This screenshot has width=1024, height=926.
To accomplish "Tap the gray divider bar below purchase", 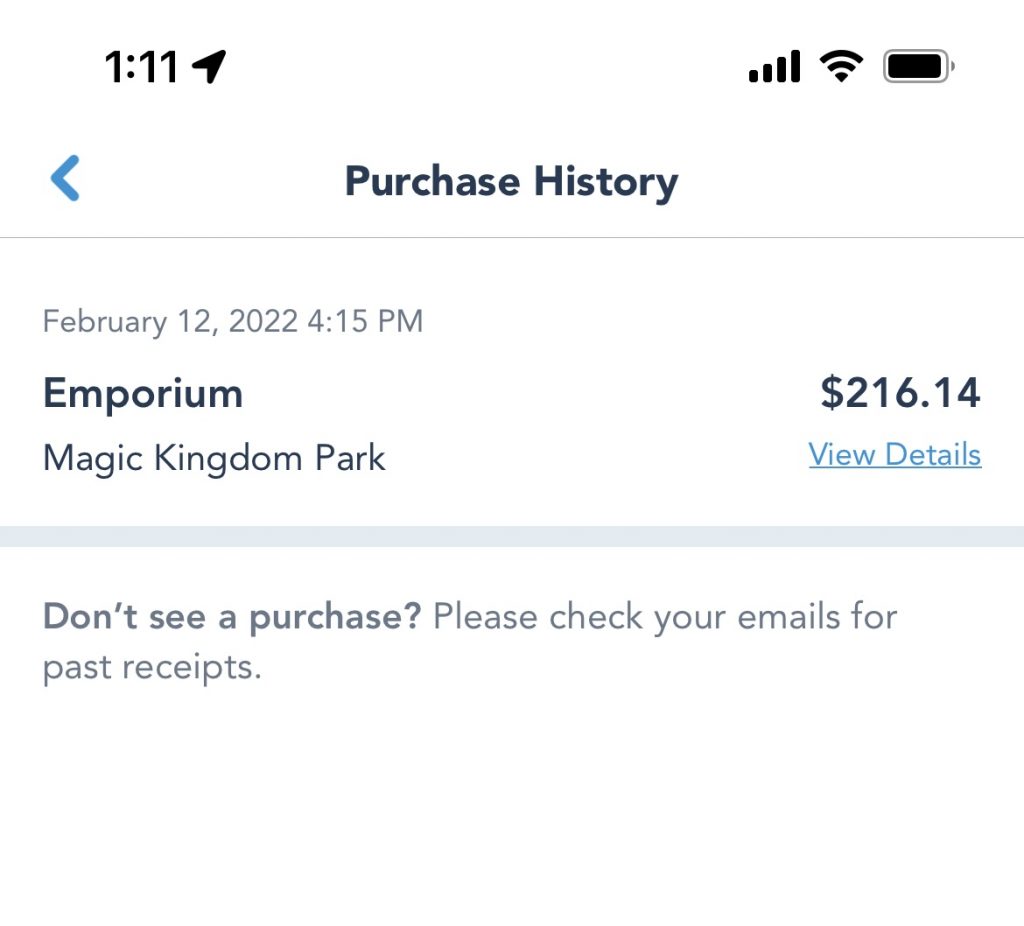I will (x=512, y=536).
